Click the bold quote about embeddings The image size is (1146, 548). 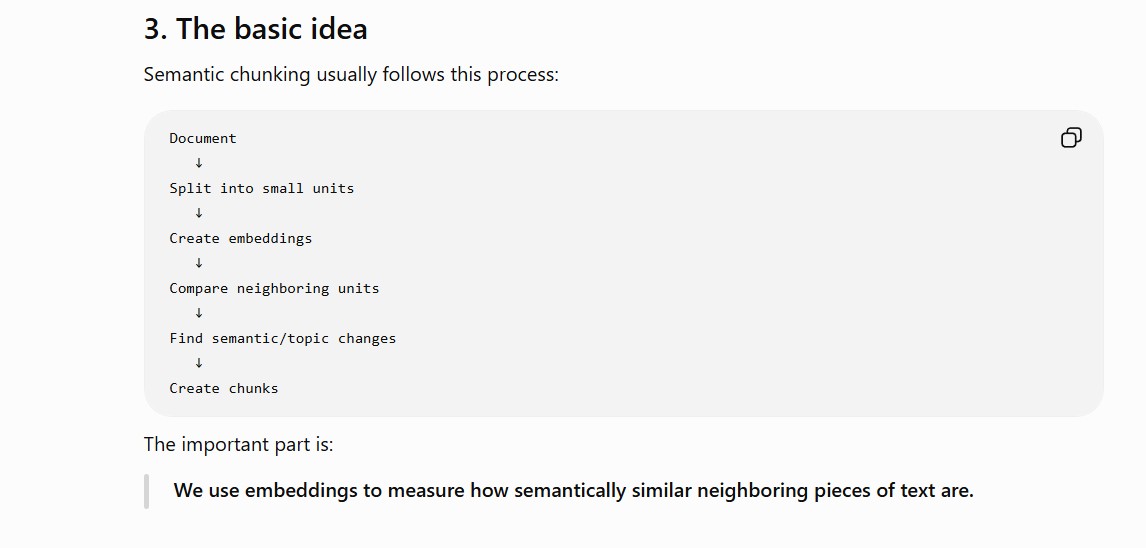(x=573, y=490)
